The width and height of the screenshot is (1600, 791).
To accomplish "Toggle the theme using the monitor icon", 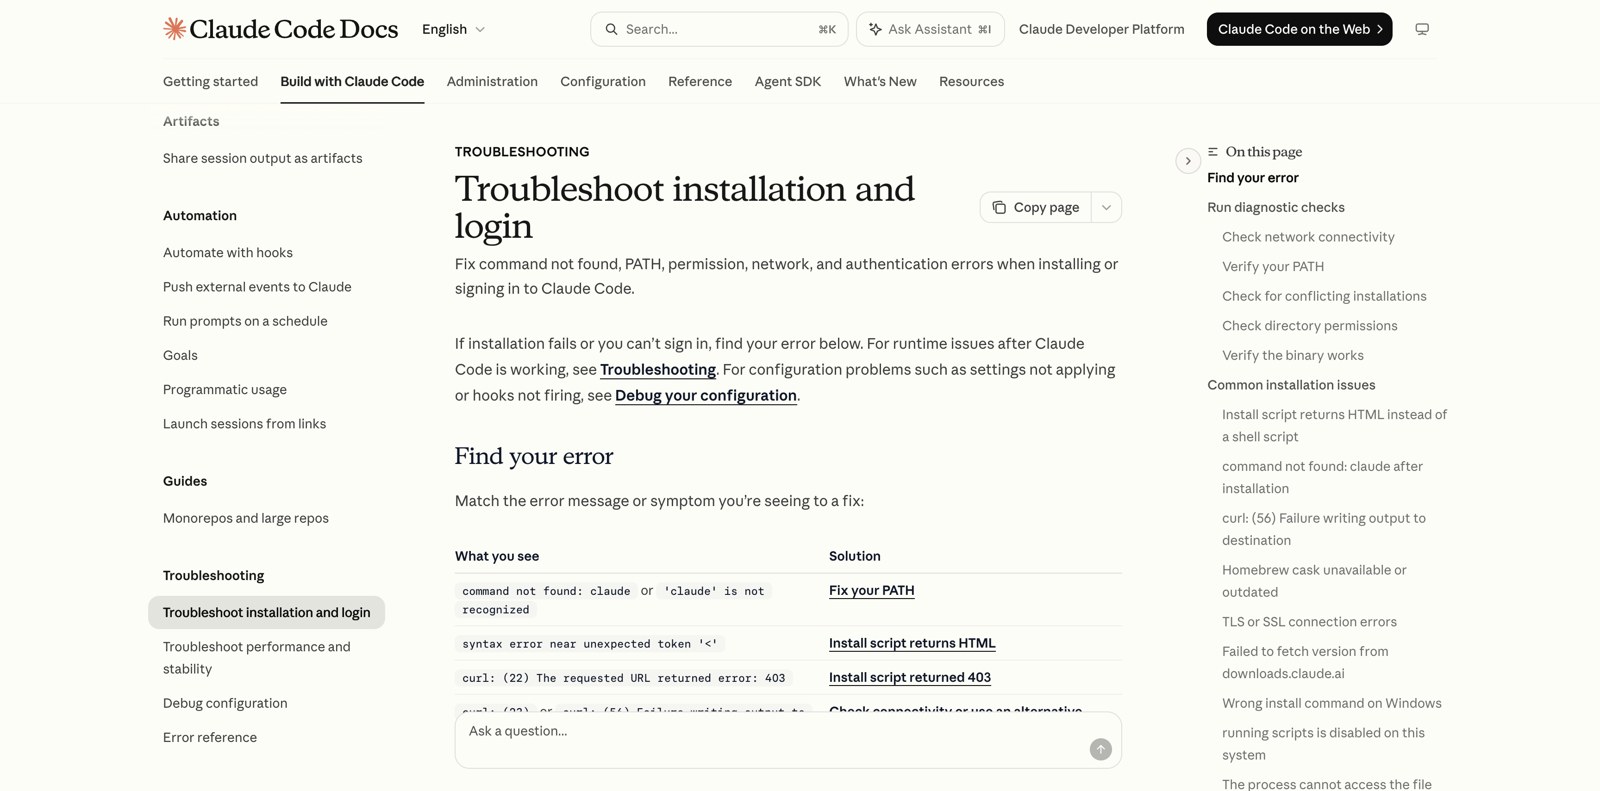I will tap(1422, 29).
